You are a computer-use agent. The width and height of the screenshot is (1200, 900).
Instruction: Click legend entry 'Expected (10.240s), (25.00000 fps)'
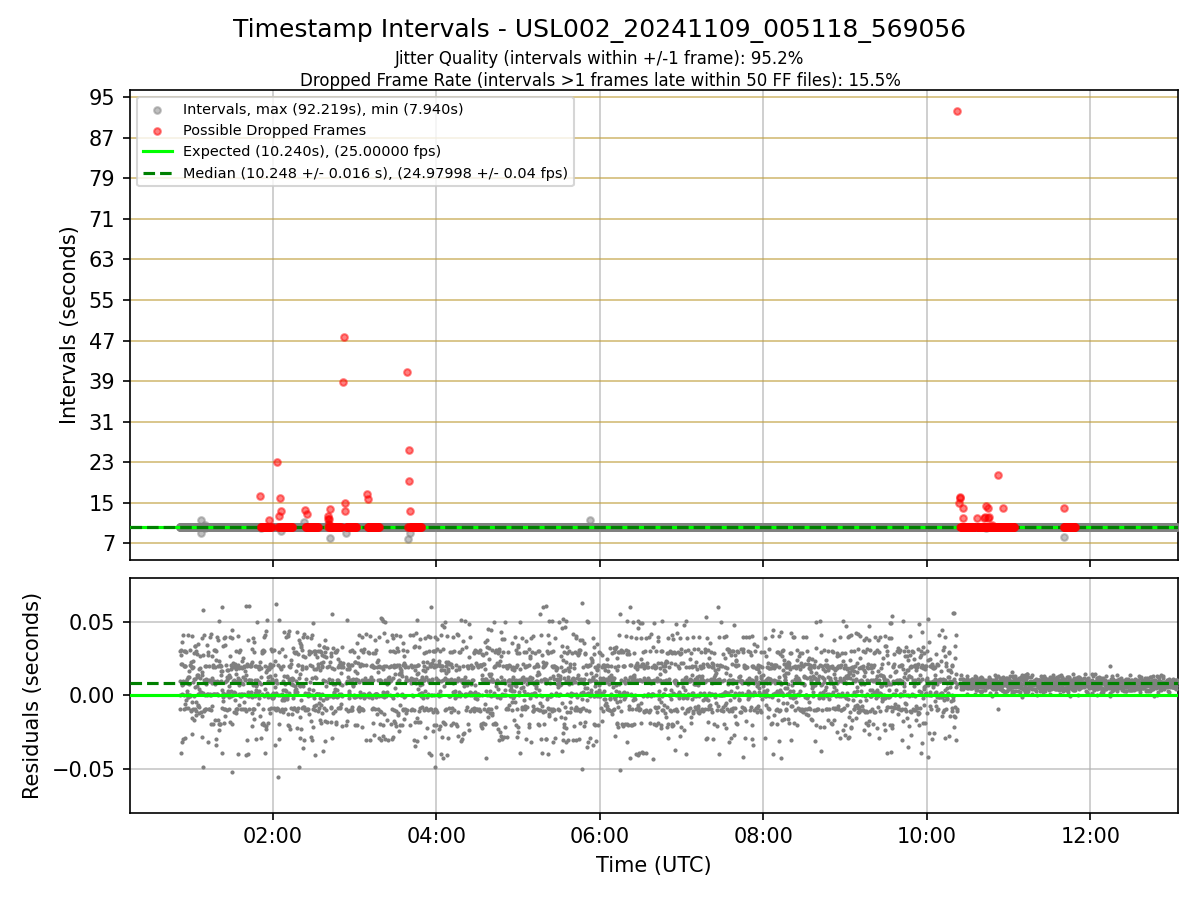click(x=312, y=151)
